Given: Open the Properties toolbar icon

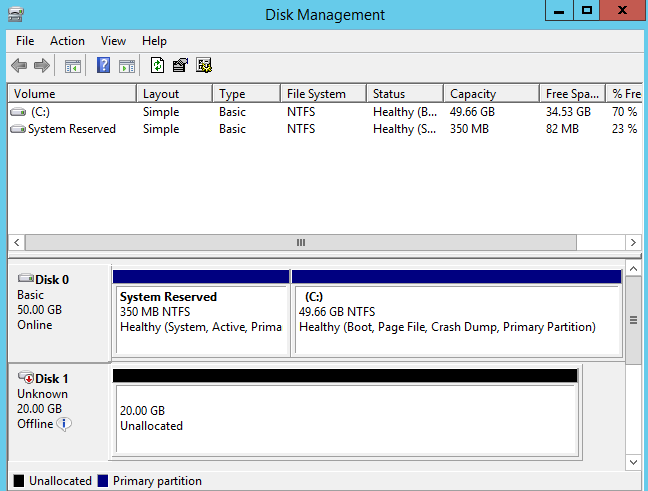Looking at the screenshot, I should (180, 66).
